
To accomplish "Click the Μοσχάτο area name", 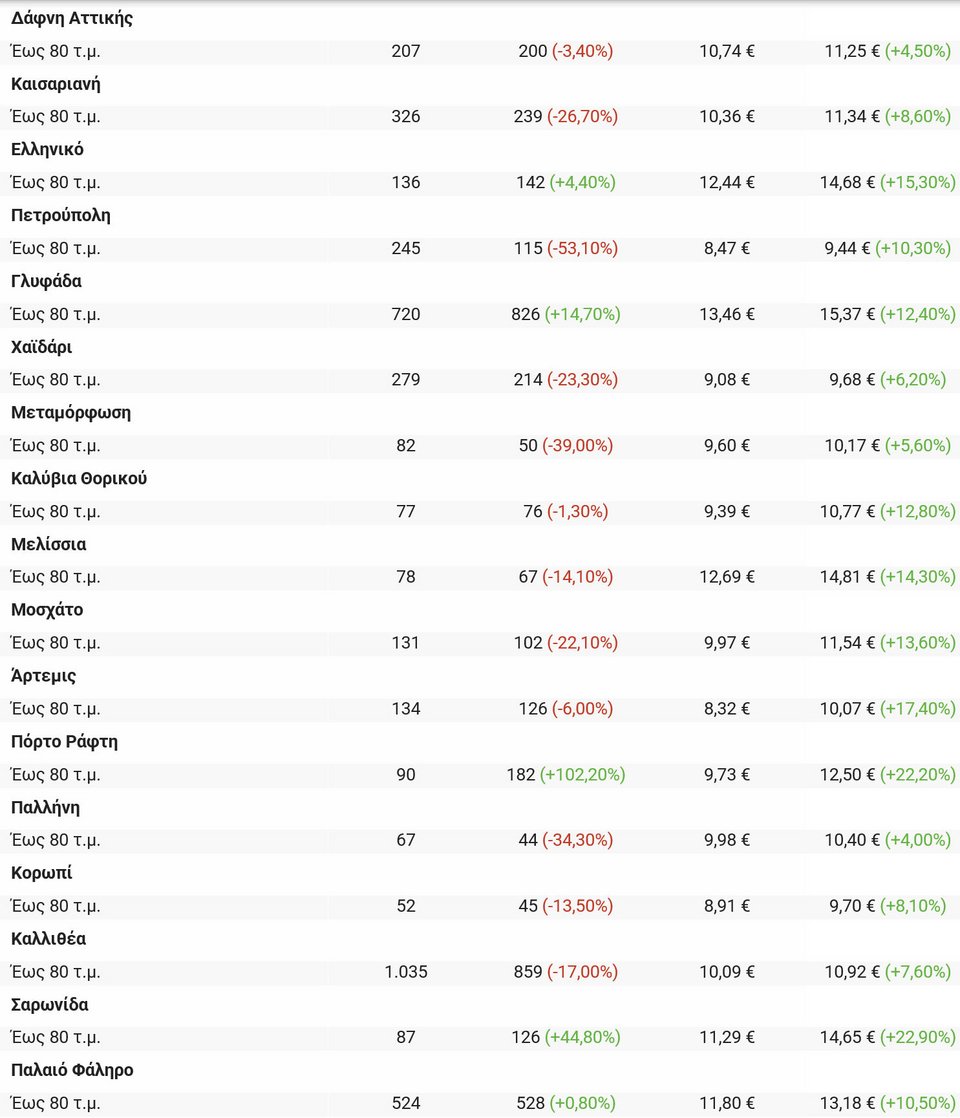I will point(47,610).
